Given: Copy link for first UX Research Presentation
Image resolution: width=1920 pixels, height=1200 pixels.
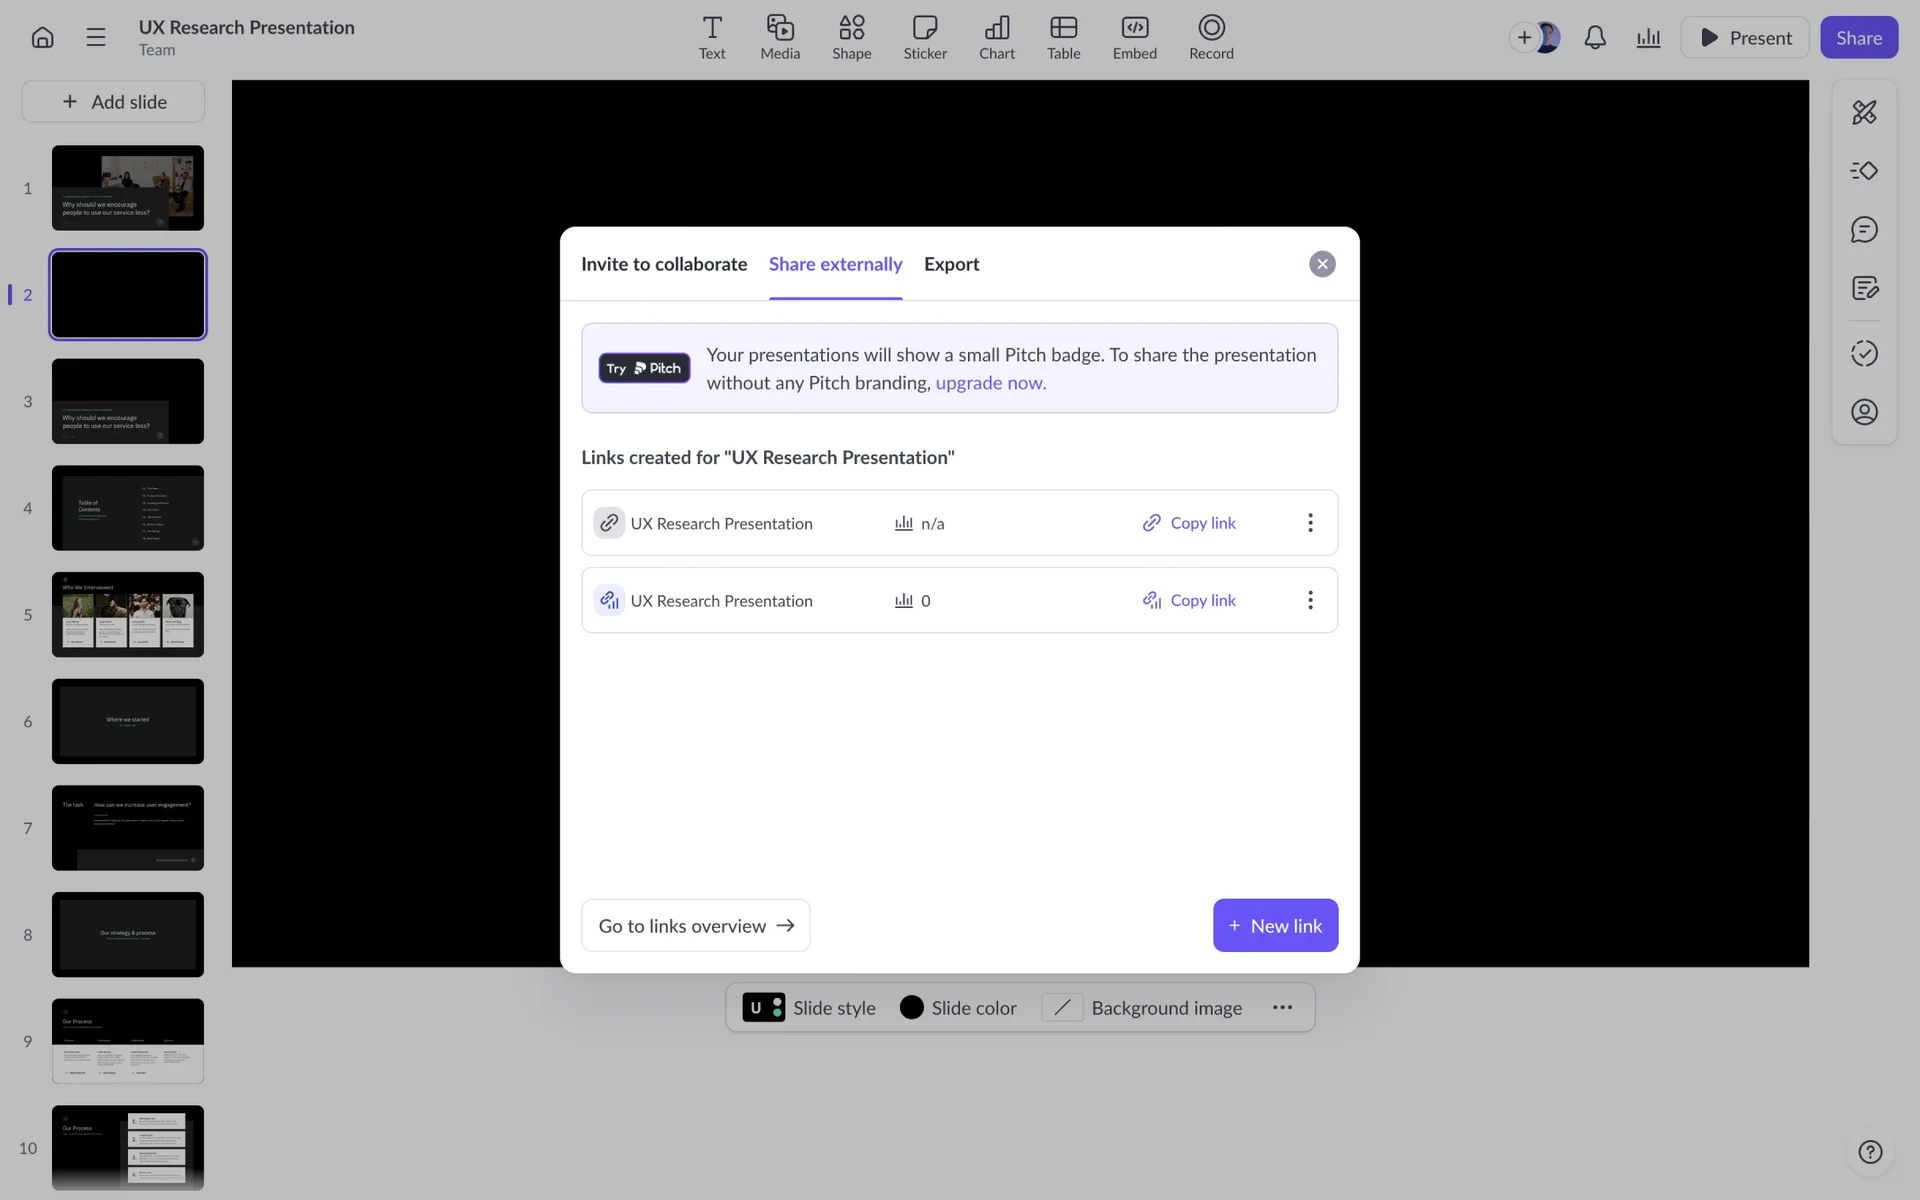Looking at the screenshot, I should click(1190, 523).
